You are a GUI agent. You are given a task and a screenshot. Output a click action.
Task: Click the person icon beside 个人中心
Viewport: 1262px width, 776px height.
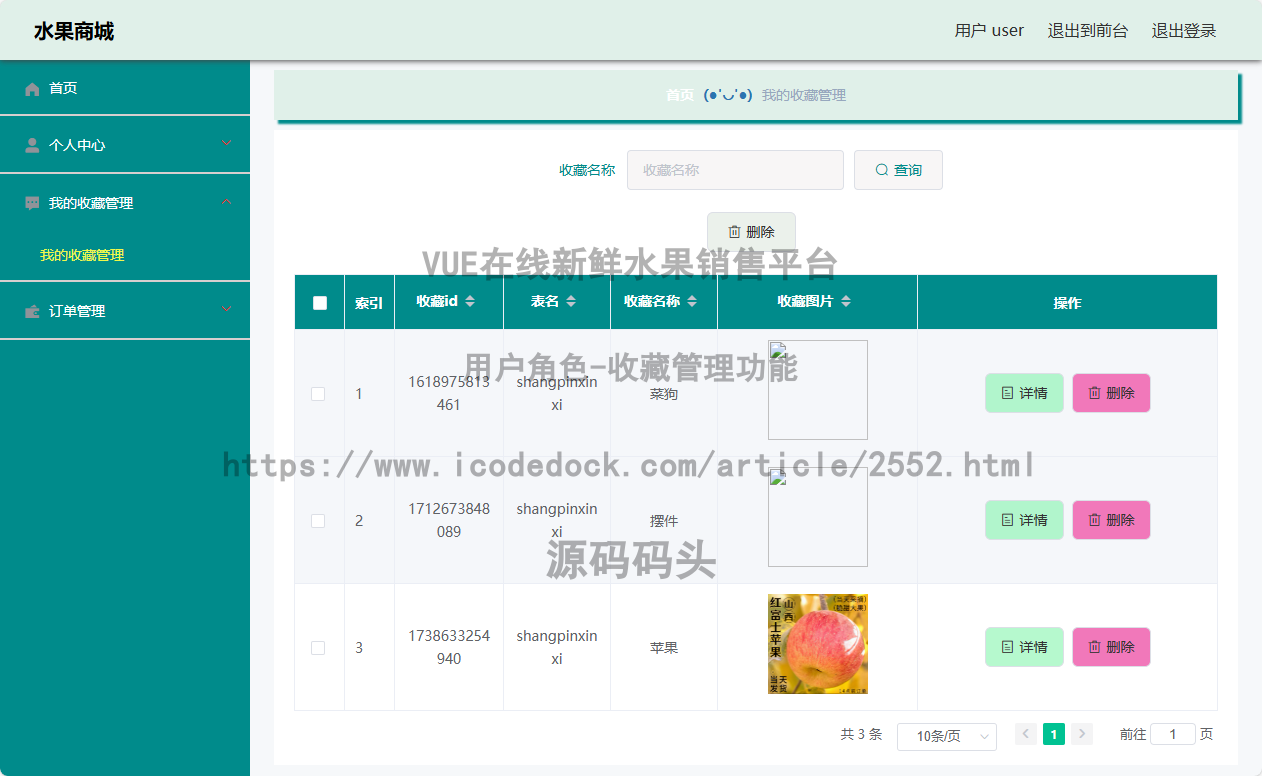pos(32,145)
